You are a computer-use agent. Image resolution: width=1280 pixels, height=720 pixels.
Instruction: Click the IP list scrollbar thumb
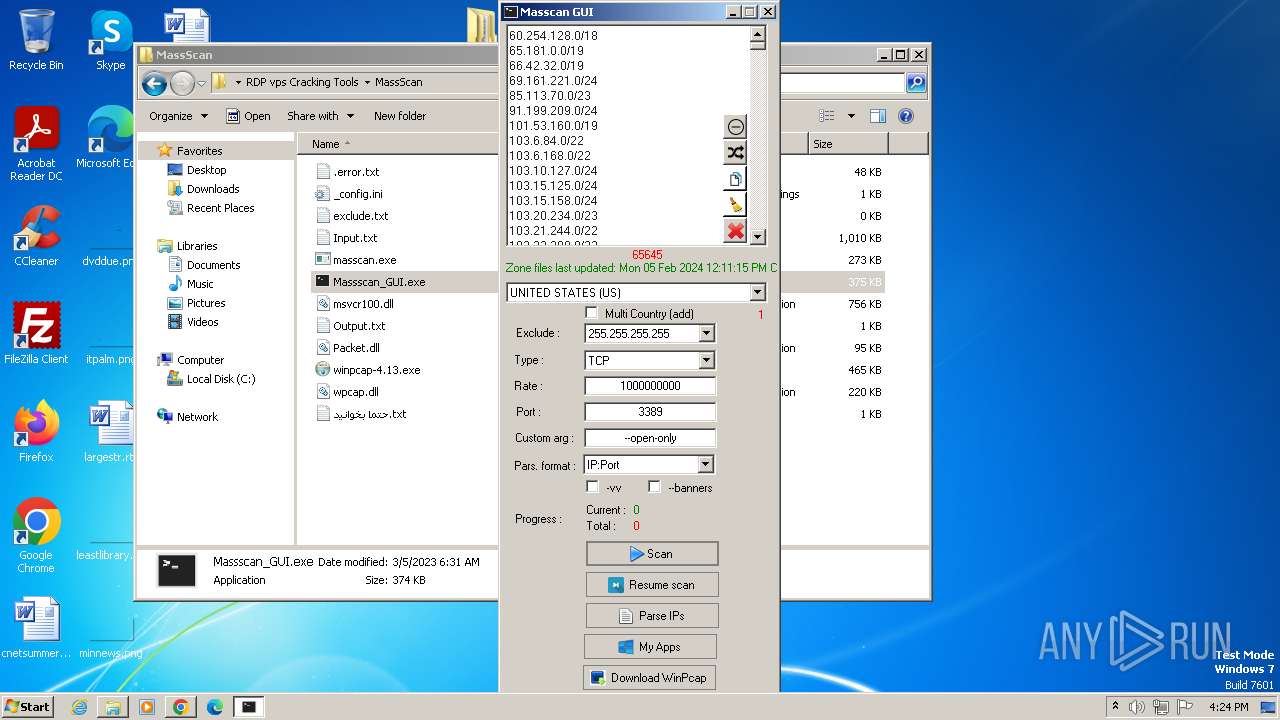point(758,45)
